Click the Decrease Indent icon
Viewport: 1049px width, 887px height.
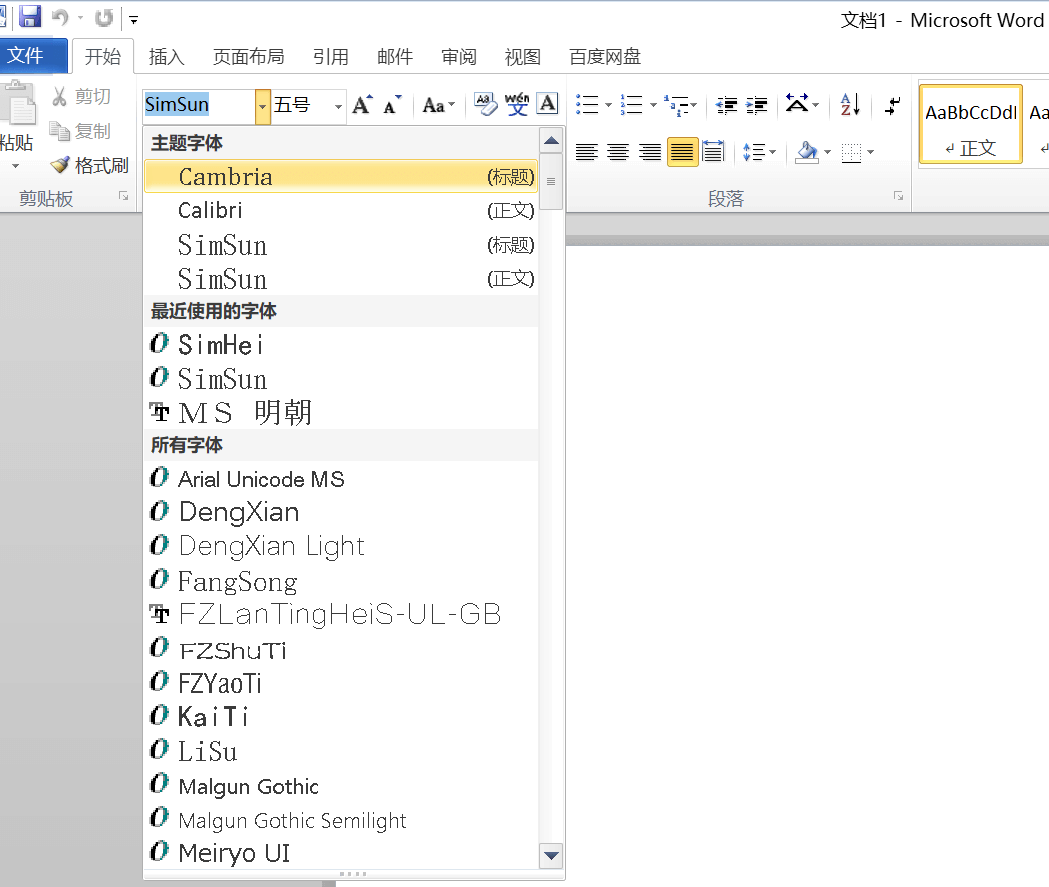727,104
